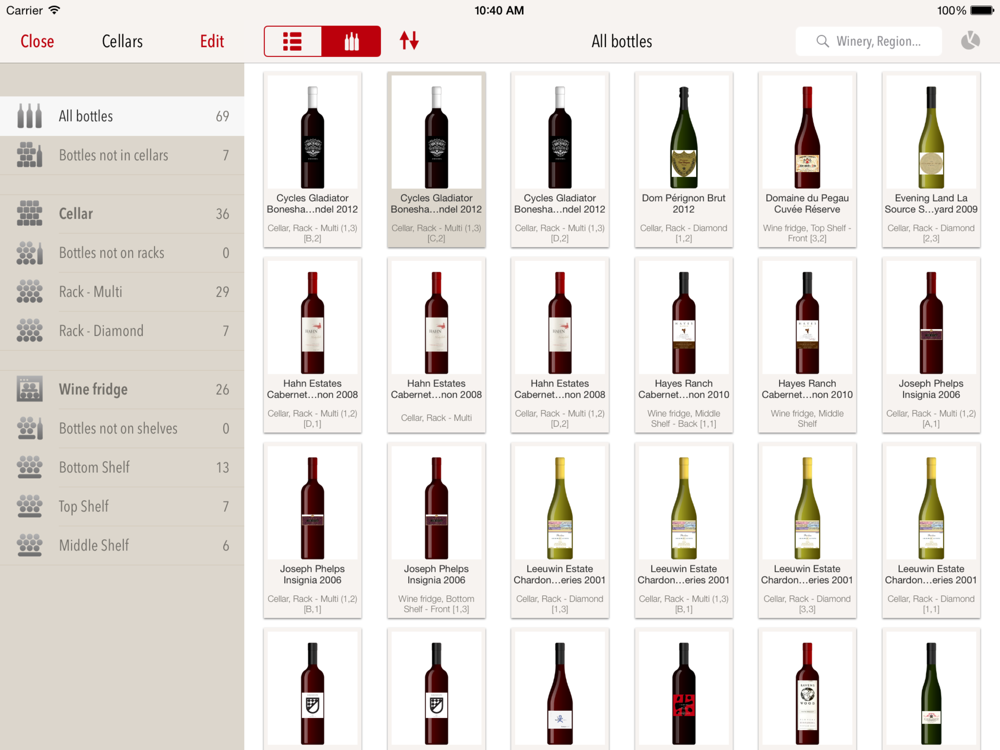The height and width of the screenshot is (750, 1000).
Task: Select All bottles in sidebar
Action: point(122,116)
